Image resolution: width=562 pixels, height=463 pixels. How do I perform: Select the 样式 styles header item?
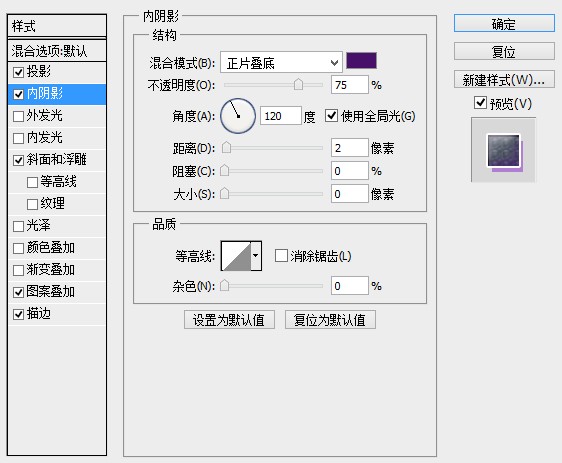(x=57, y=26)
